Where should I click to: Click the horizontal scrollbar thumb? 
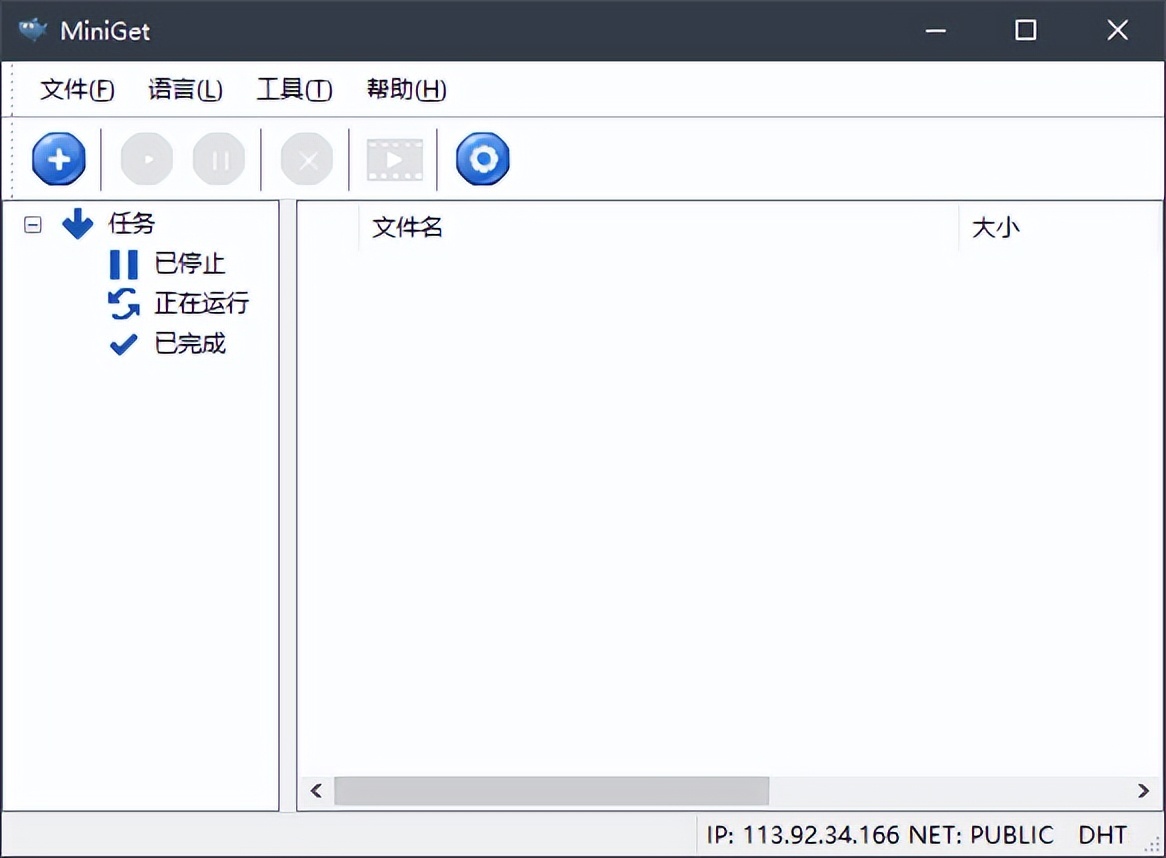(x=550, y=790)
